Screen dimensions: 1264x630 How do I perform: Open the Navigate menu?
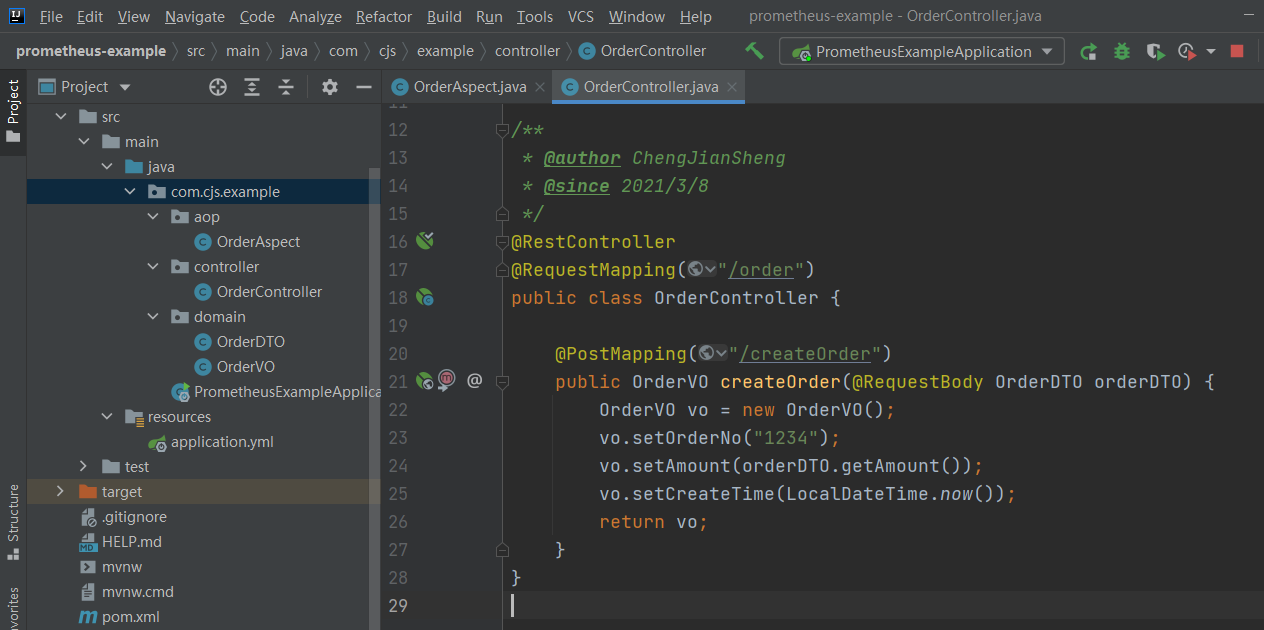(195, 17)
